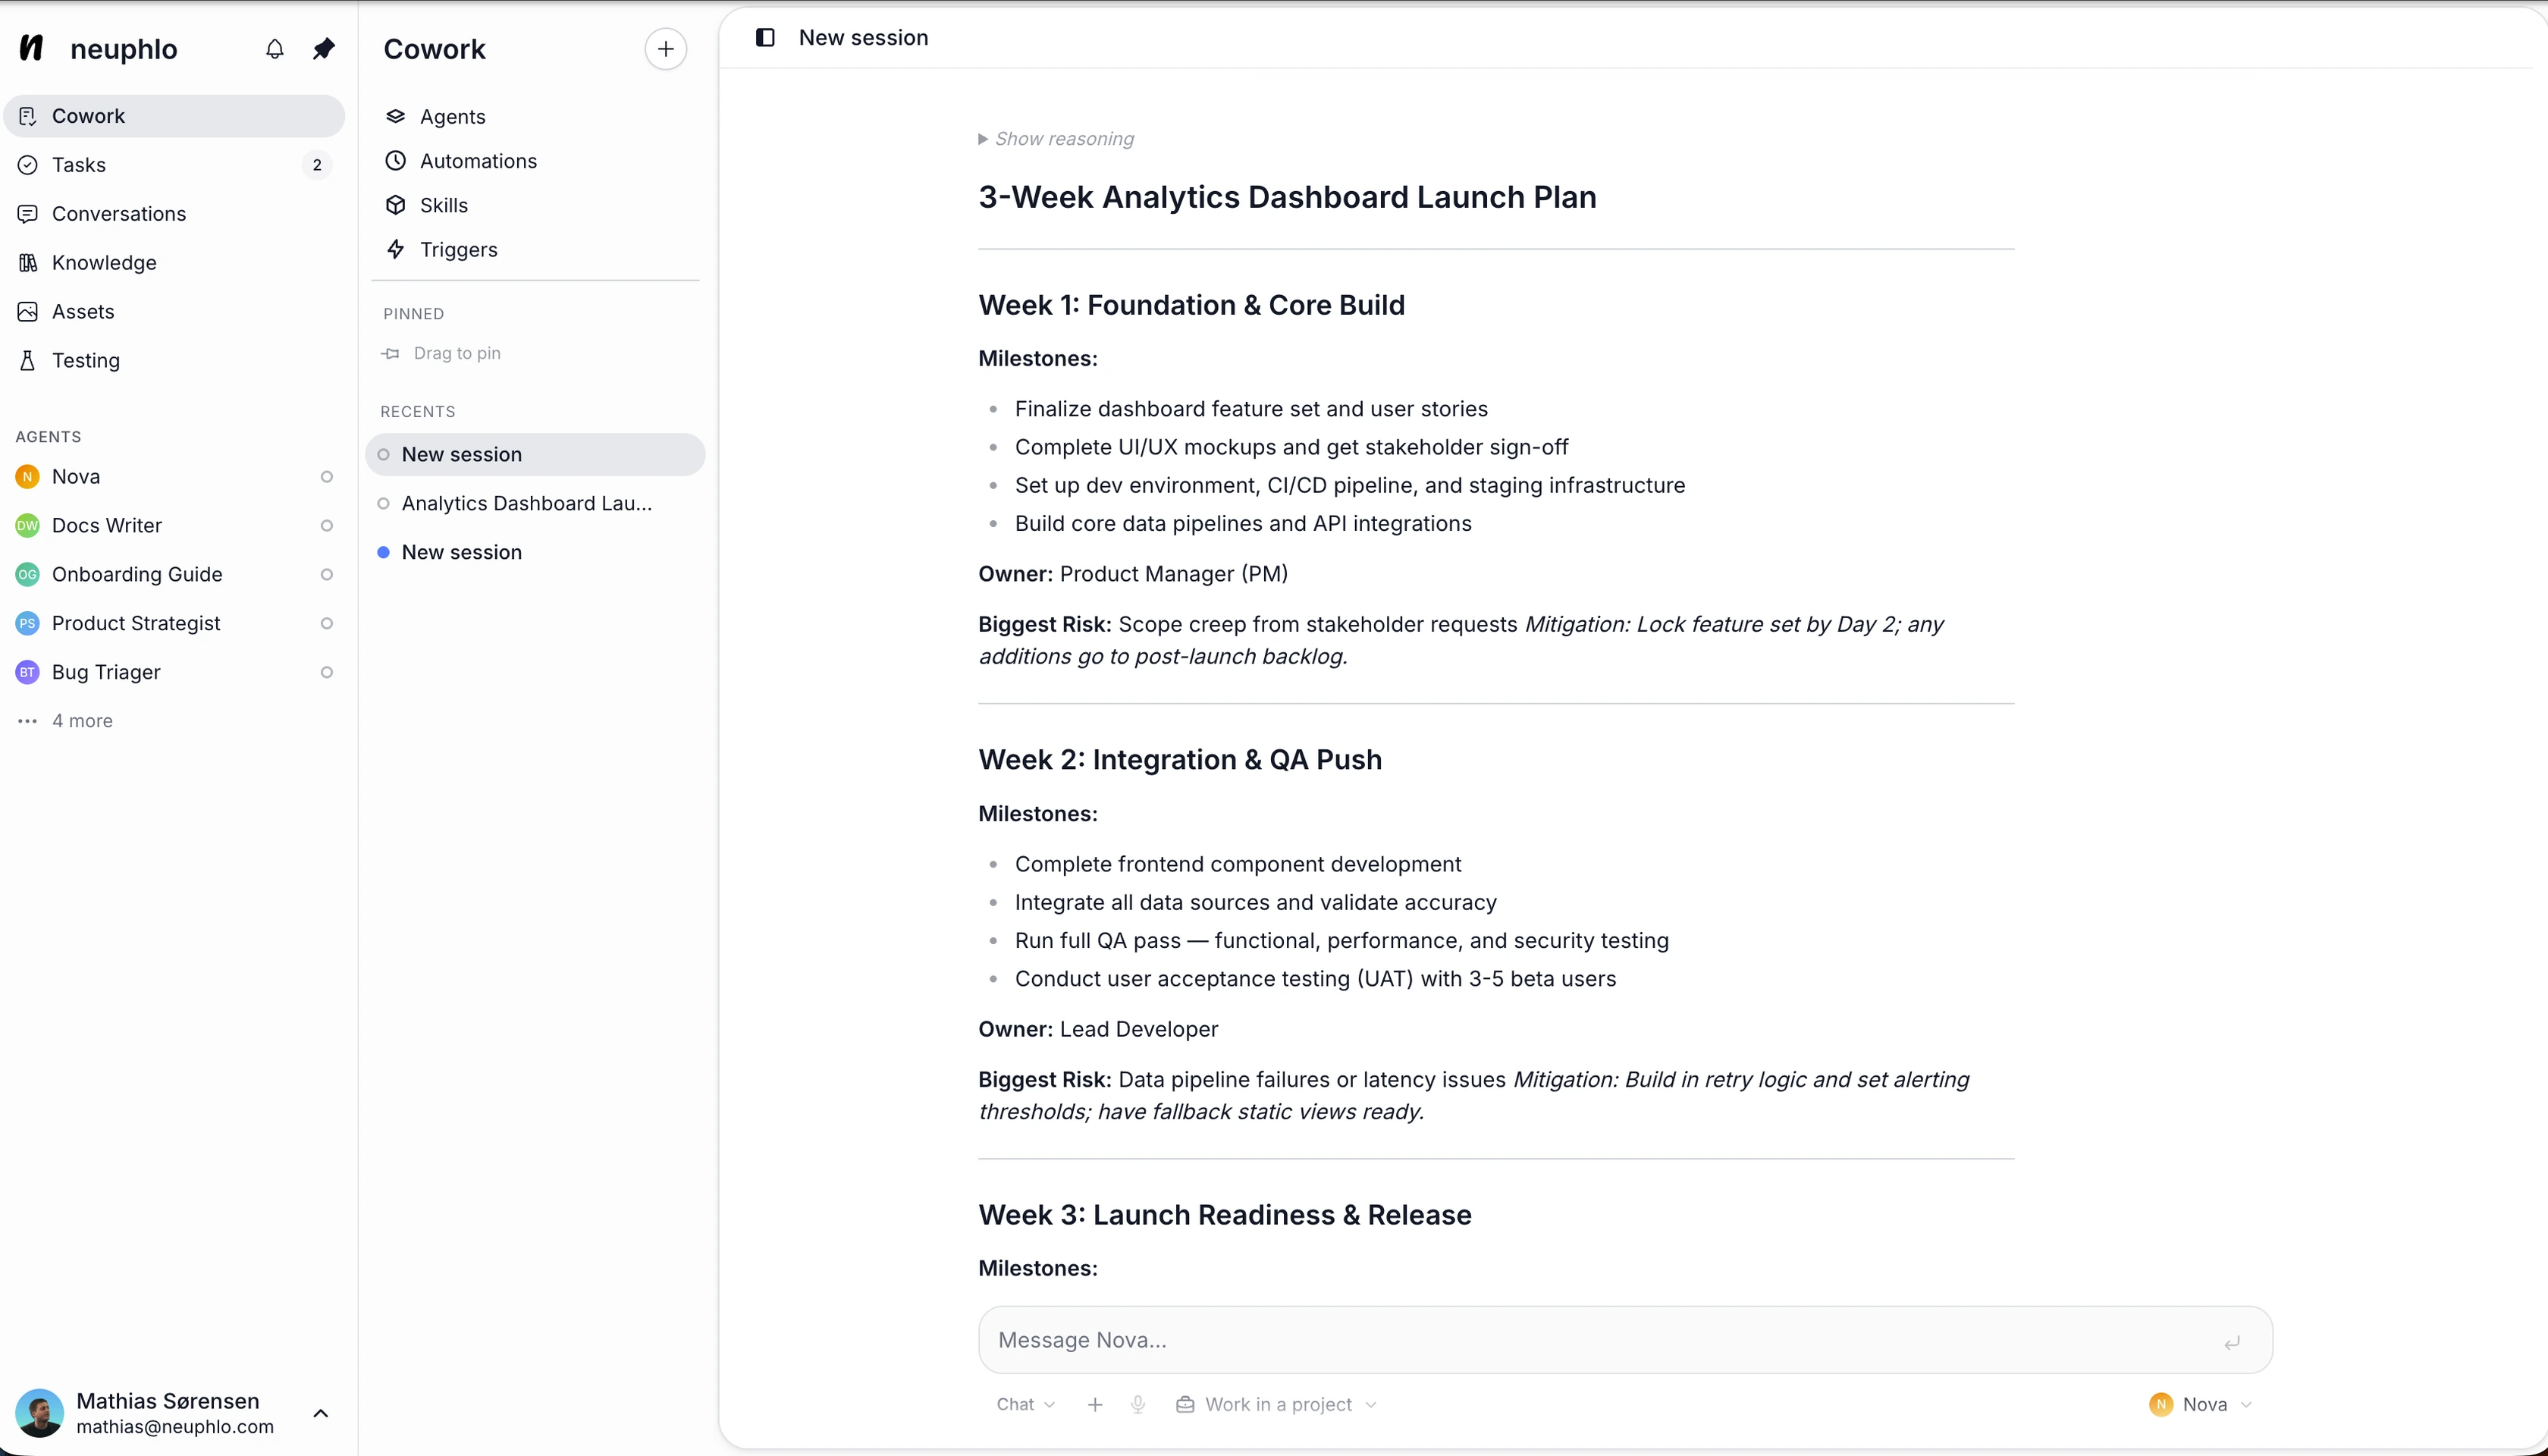
Task: Click the Drag to pin placeholder
Action: (441, 353)
